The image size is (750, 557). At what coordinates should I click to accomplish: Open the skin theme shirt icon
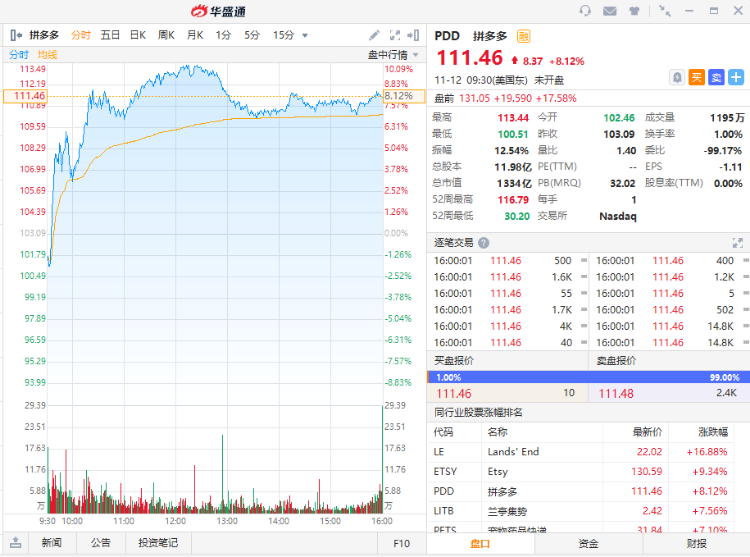tap(634, 11)
